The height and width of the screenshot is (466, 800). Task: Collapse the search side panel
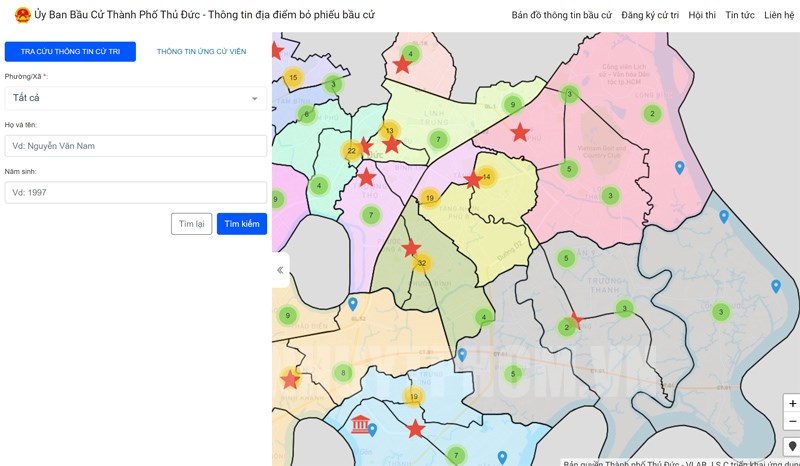280,270
